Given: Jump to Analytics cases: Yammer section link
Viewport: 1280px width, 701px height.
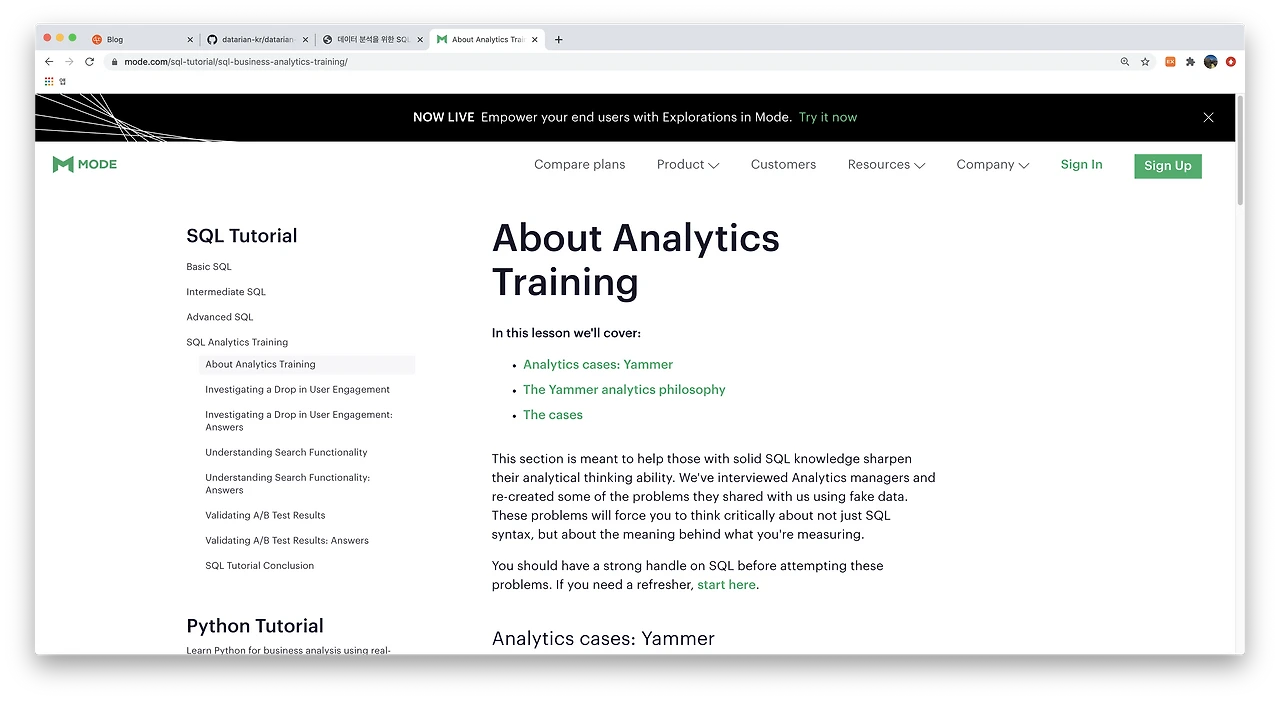Looking at the screenshot, I should coord(598,365).
